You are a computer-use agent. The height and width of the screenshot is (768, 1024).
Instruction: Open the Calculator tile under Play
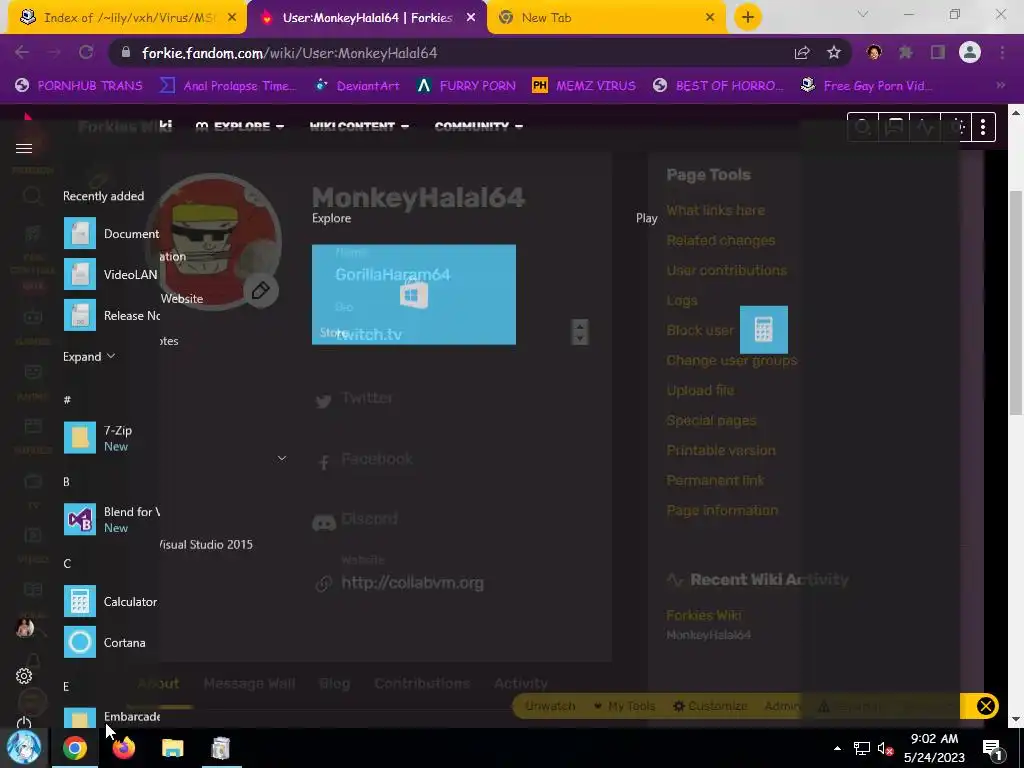[763, 330]
